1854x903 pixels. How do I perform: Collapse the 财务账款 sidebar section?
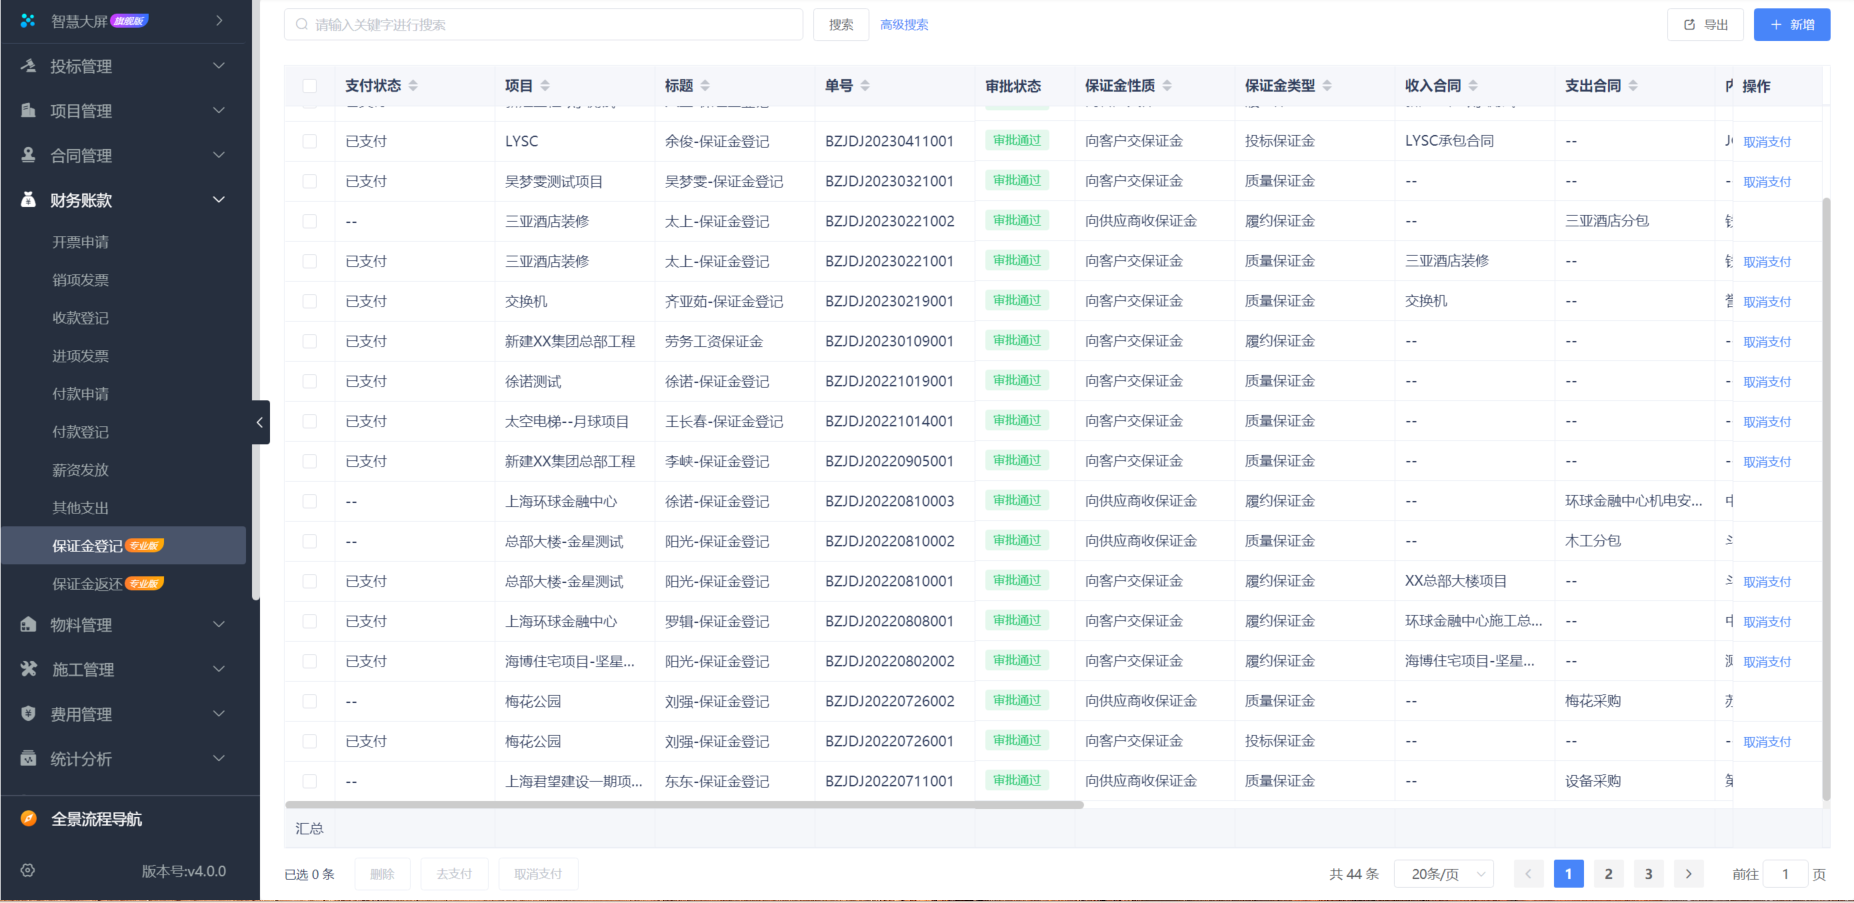120,199
